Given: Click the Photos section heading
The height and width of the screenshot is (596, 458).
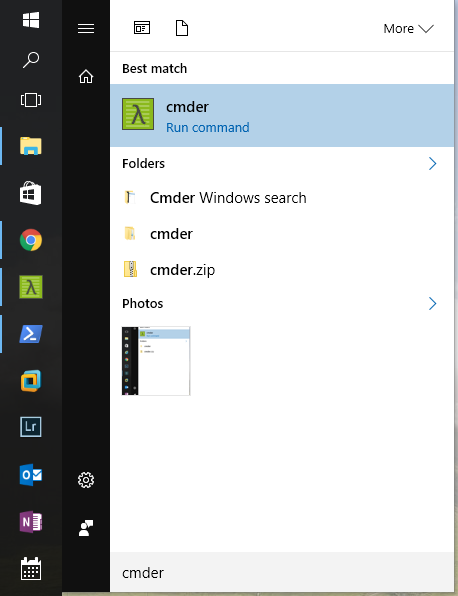Looking at the screenshot, I should point(143,303).
